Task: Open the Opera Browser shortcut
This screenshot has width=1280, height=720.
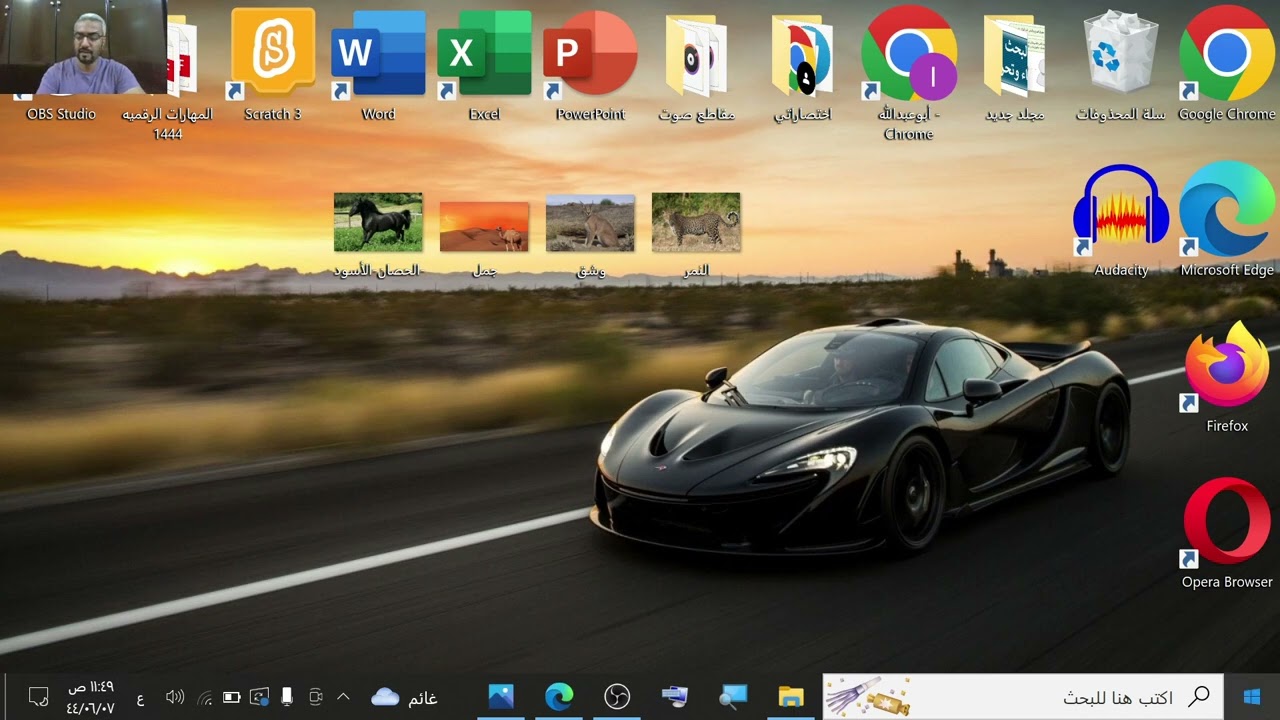Action: coord(1227,532)
